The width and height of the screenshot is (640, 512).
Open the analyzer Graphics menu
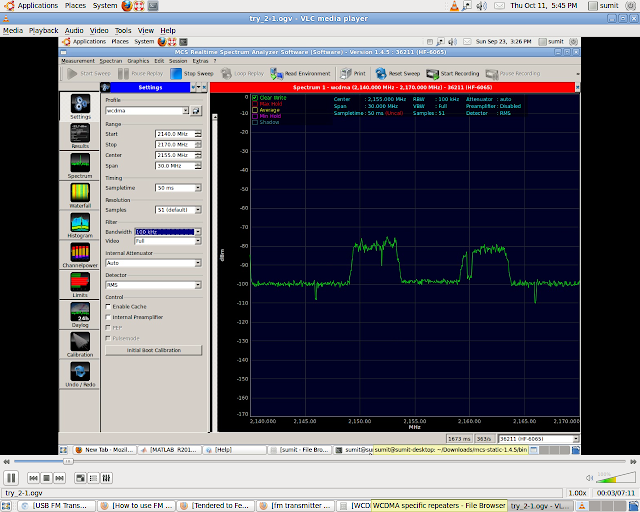[138, 61]
